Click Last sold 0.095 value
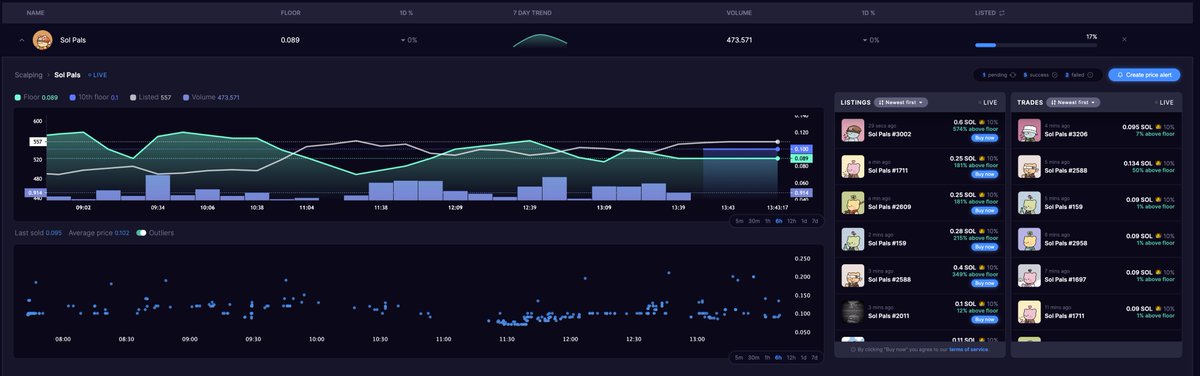Screen dimensions: 1200x376 click(54, 233)
